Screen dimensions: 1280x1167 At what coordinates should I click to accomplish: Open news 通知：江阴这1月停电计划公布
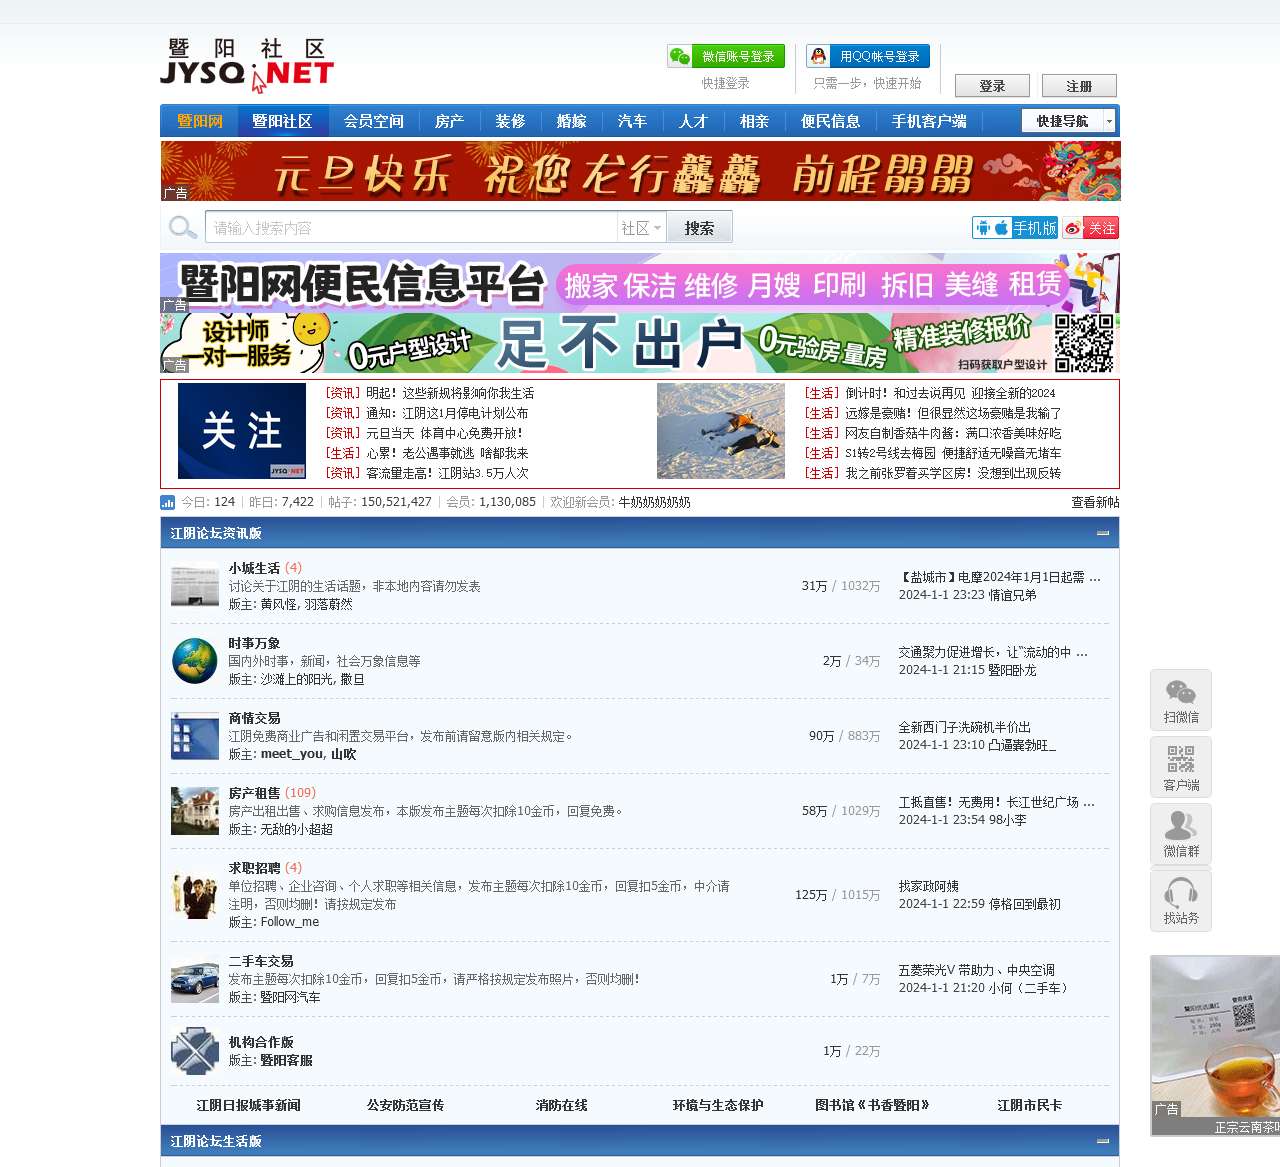pos(447,413)
